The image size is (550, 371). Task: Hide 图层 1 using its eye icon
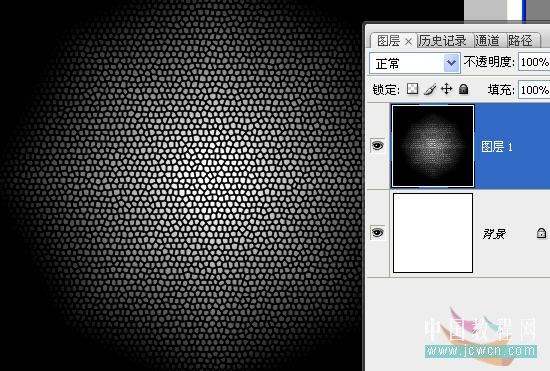point(377,145)
